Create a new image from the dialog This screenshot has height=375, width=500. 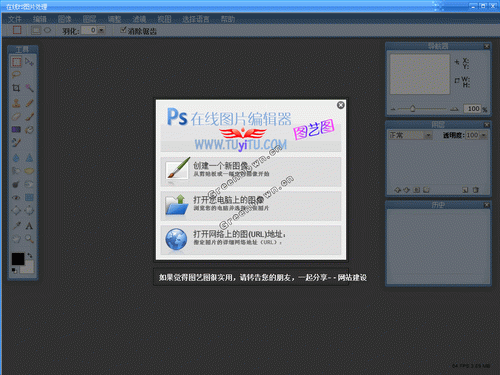coord(251,171)
